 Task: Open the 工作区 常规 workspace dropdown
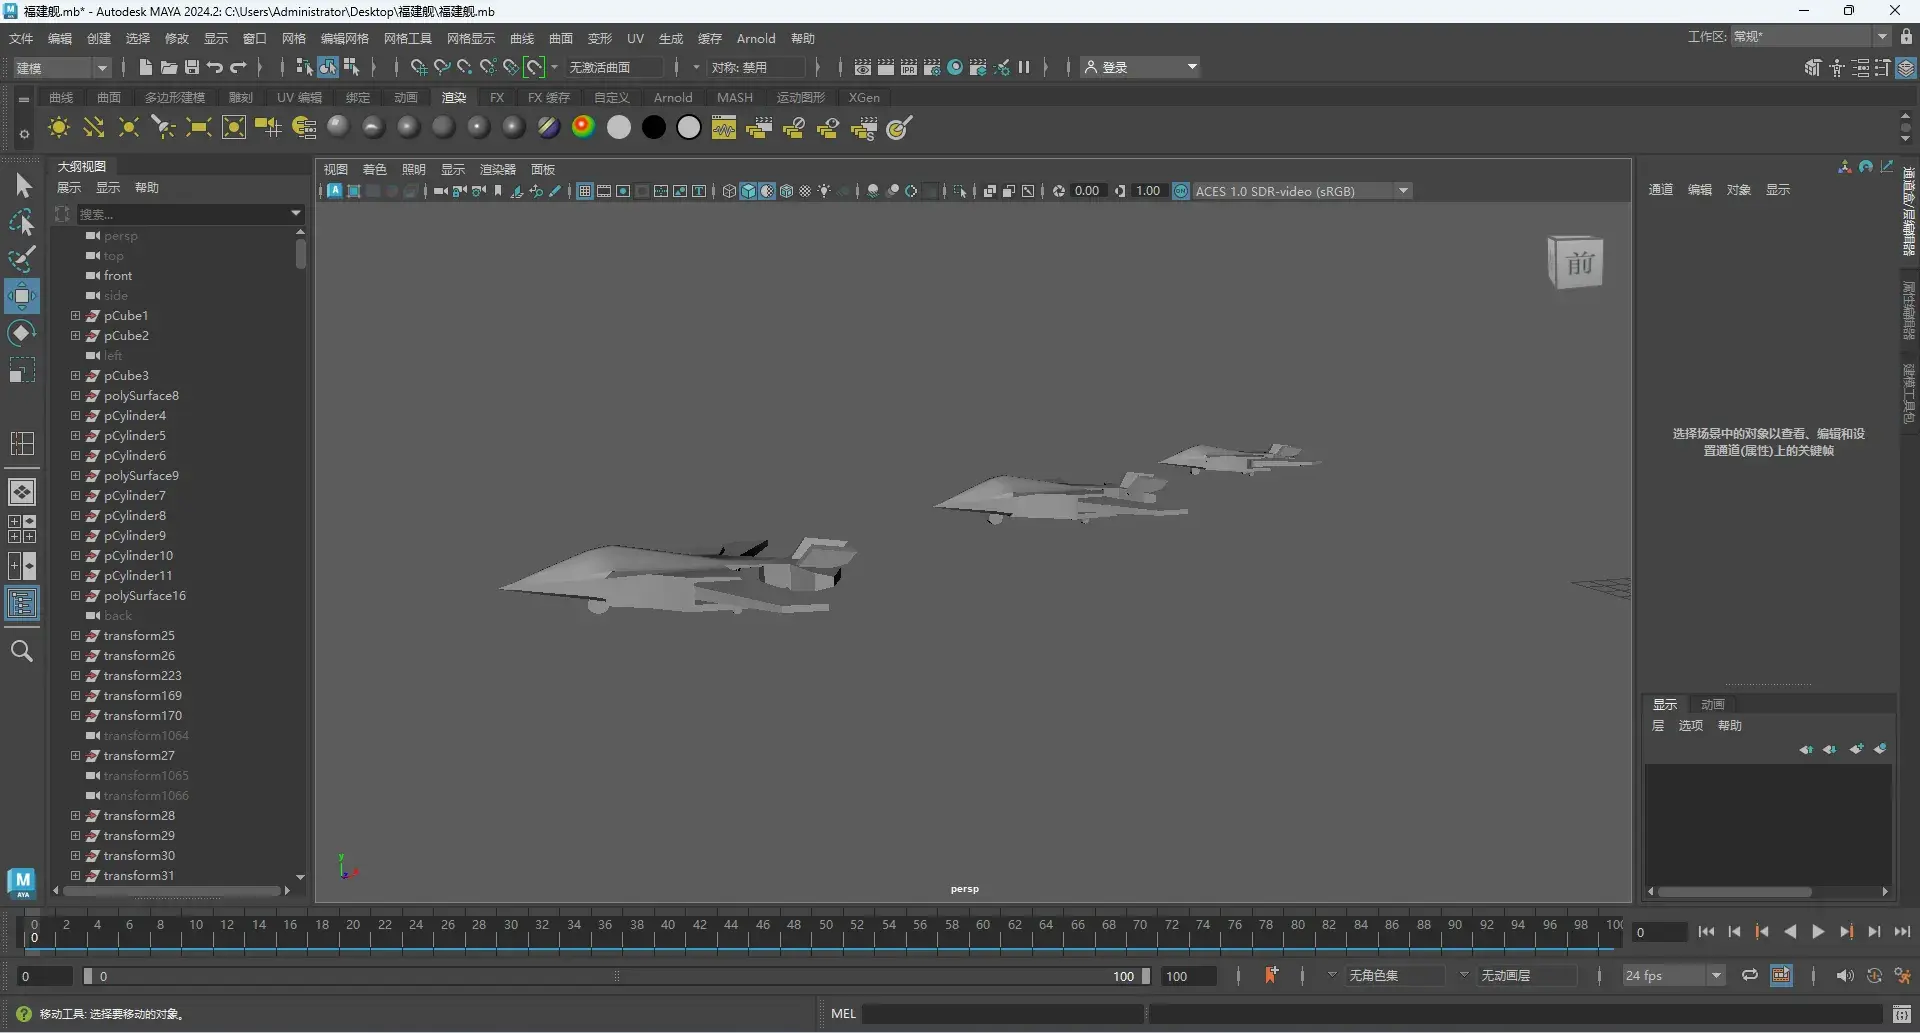tap(1810, 37)
